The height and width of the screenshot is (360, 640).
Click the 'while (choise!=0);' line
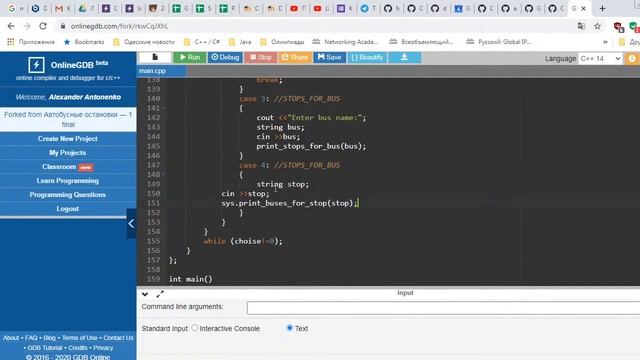(243, 241)
